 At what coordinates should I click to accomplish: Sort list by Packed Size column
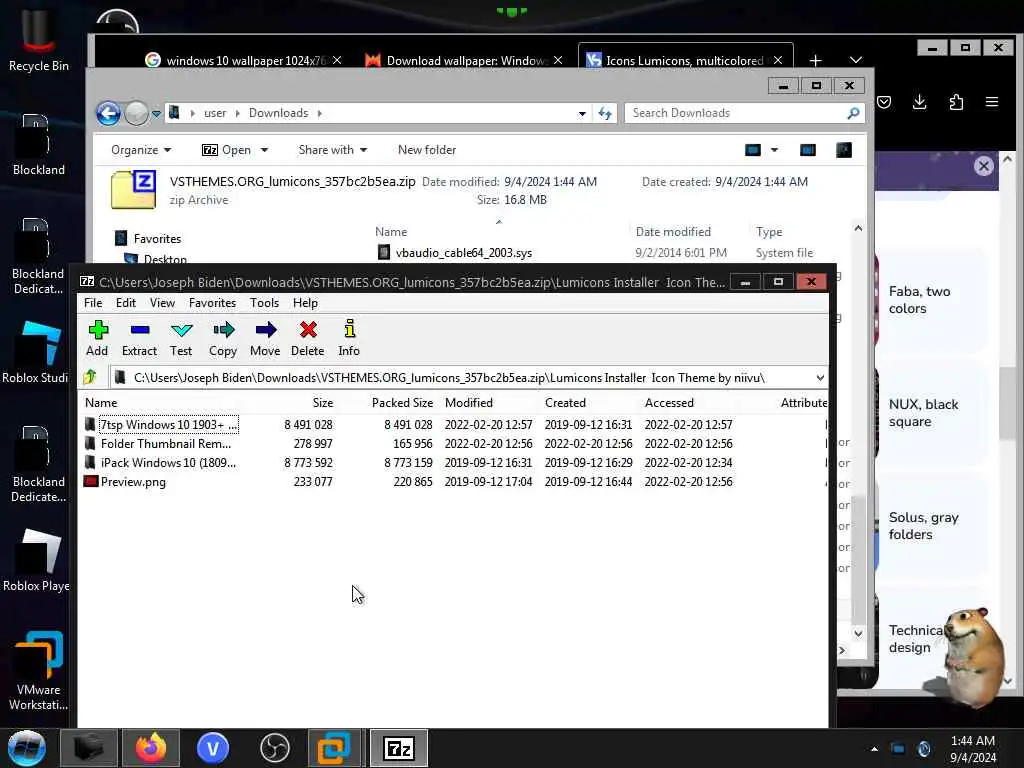pyautogui.click(x=402, y=403)
